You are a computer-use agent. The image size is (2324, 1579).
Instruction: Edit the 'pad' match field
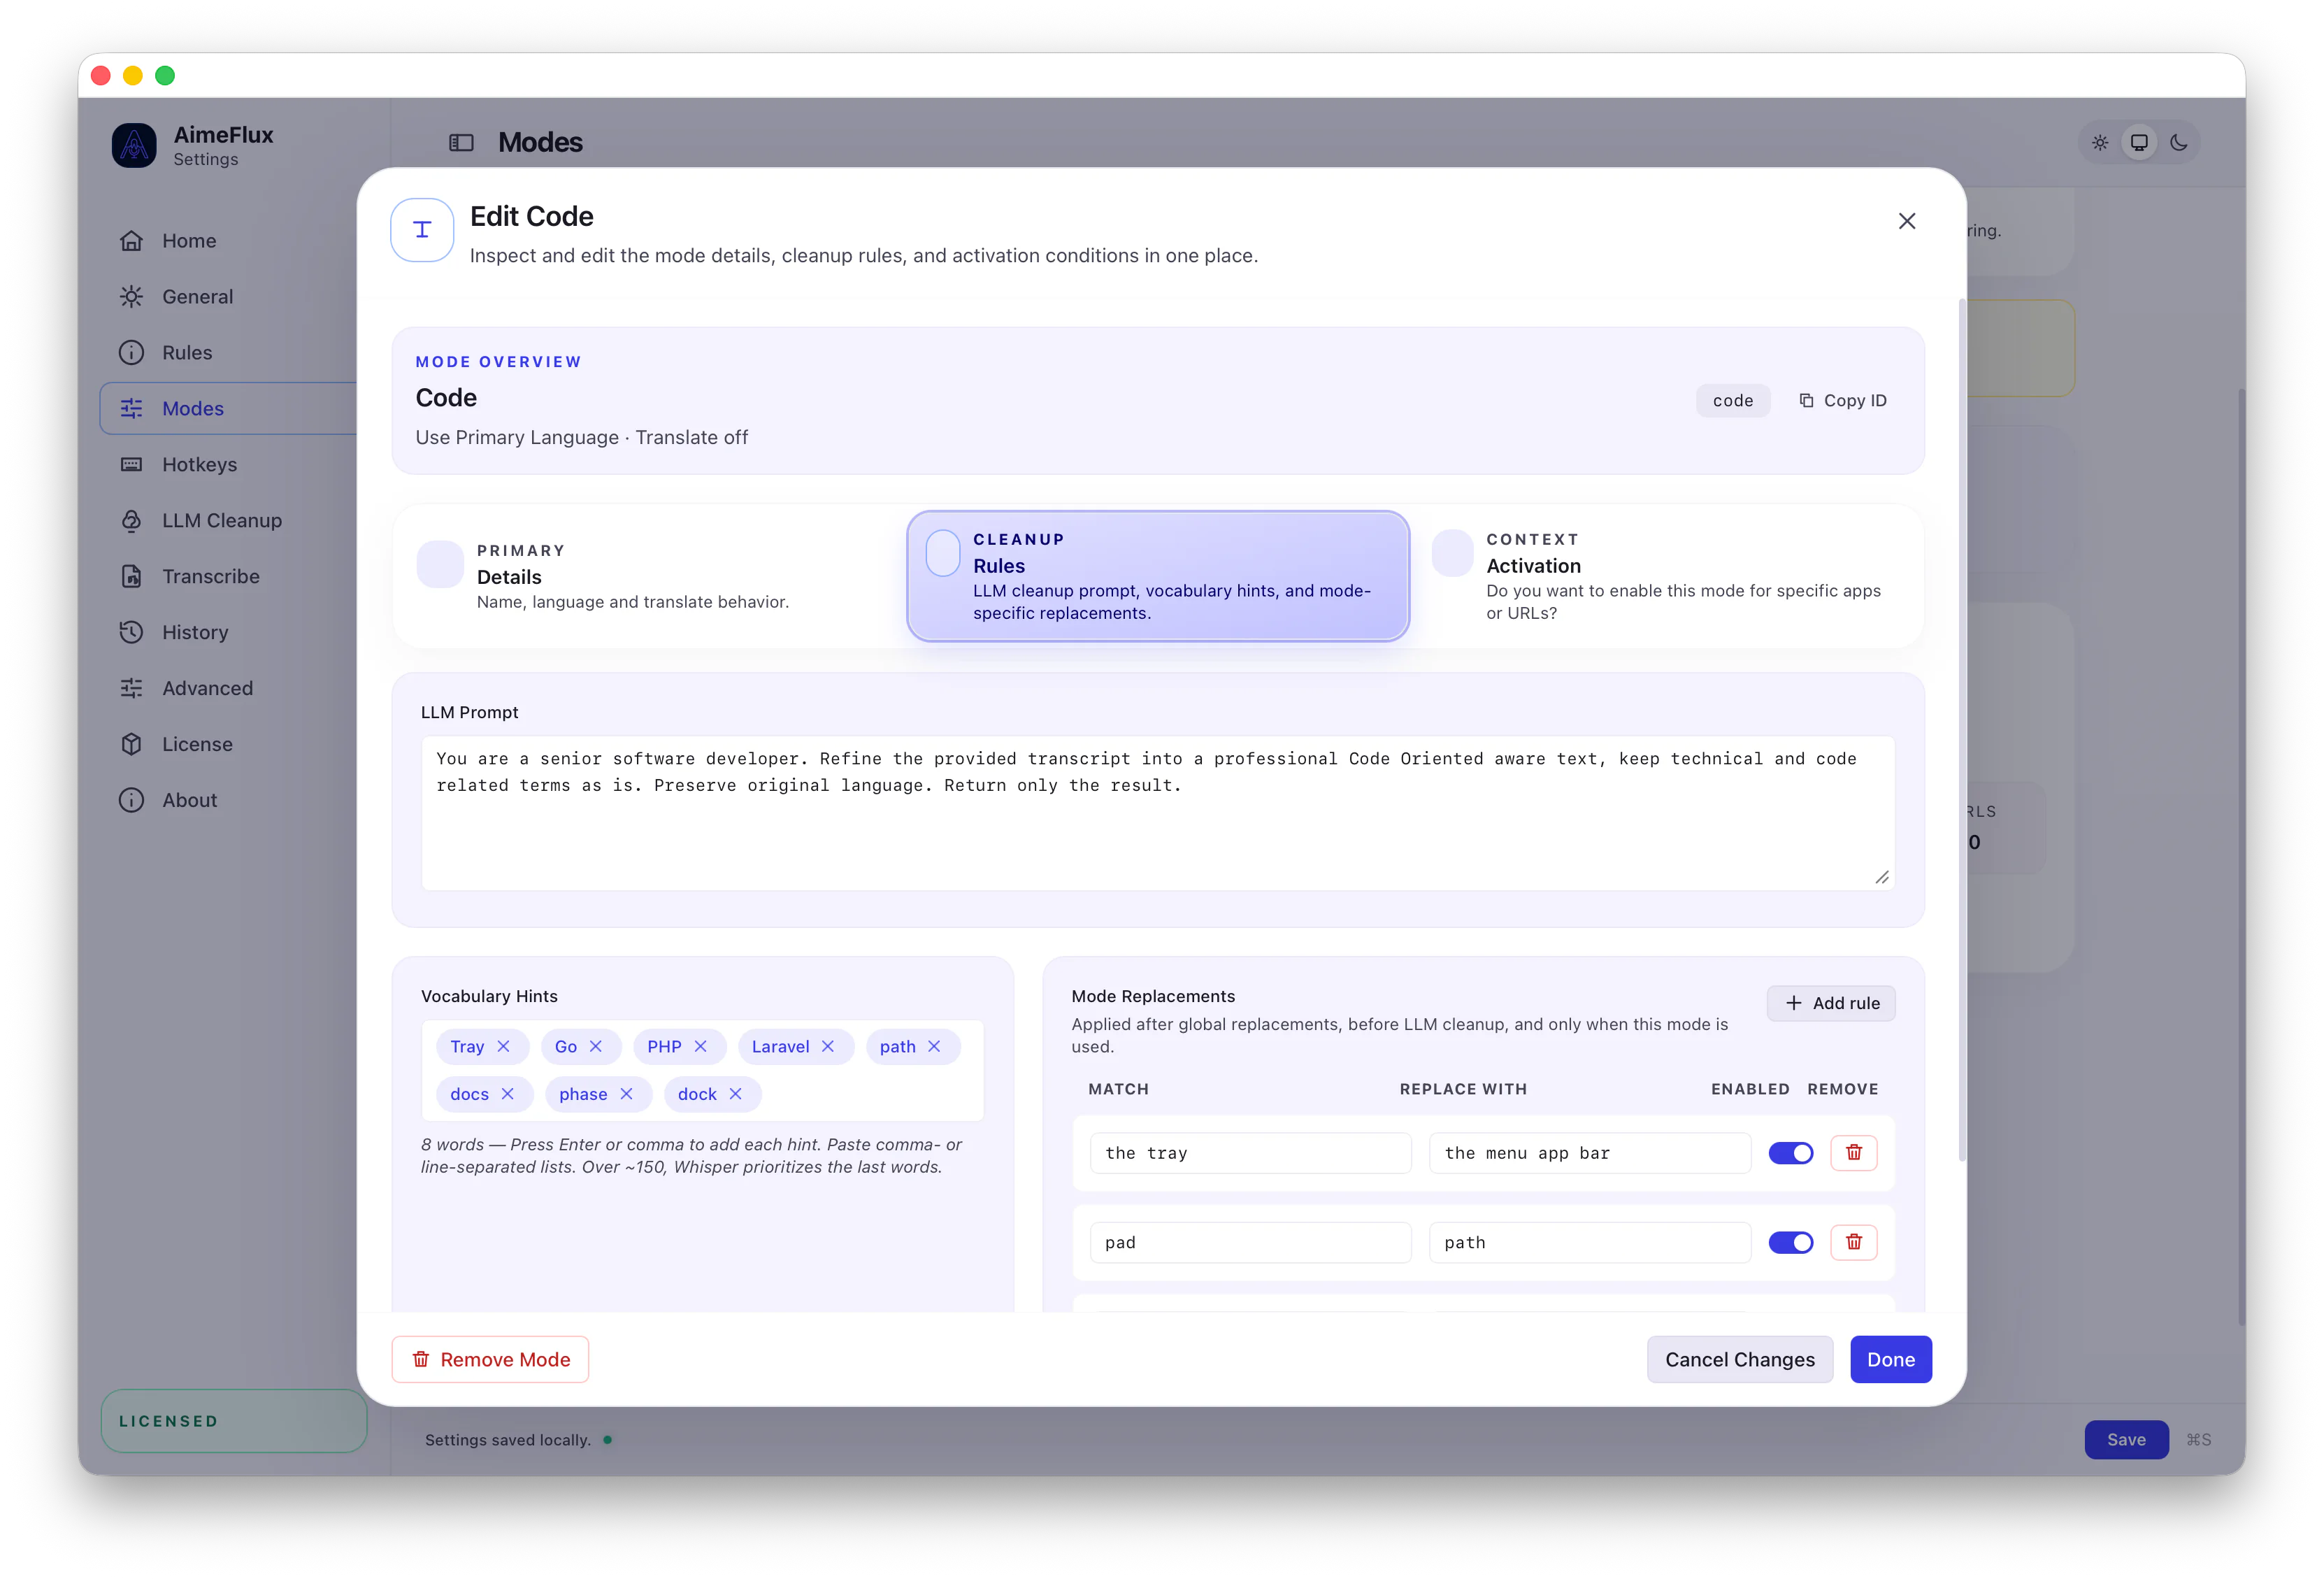tap(1250, 1243)
